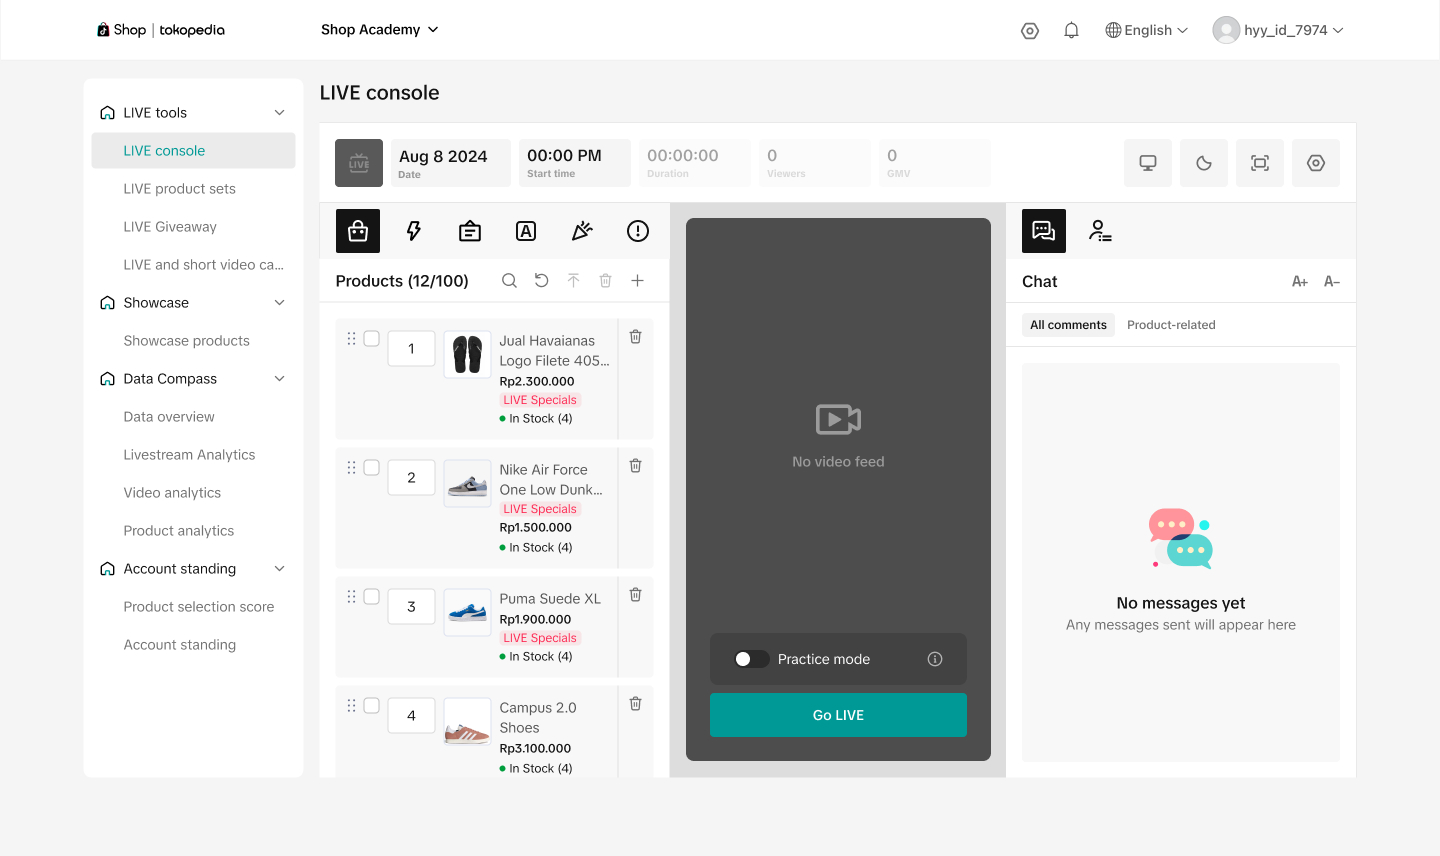Screen dimensions: 1440x856
Task: Switch to dark mode with moon icon
Action: coord(1204,163)
